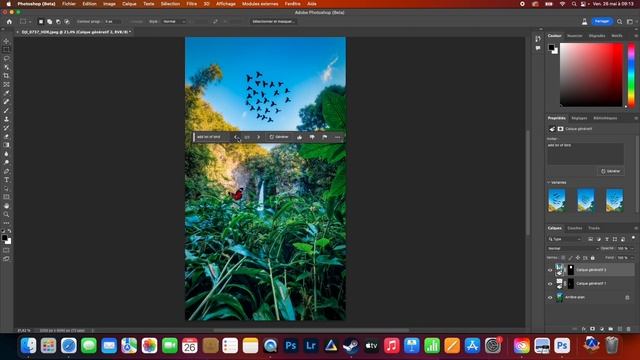640x360 pixels.
Task: Open the Style dropdown in options bar
Action: 173,22
